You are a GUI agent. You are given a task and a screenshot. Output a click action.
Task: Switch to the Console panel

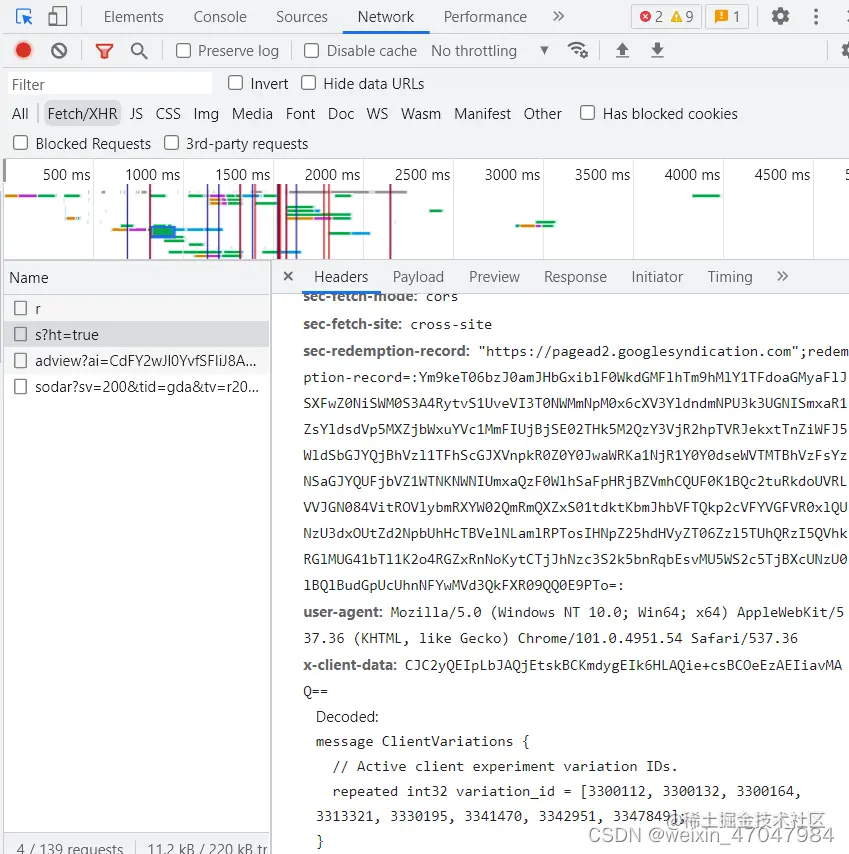[220, 17]
